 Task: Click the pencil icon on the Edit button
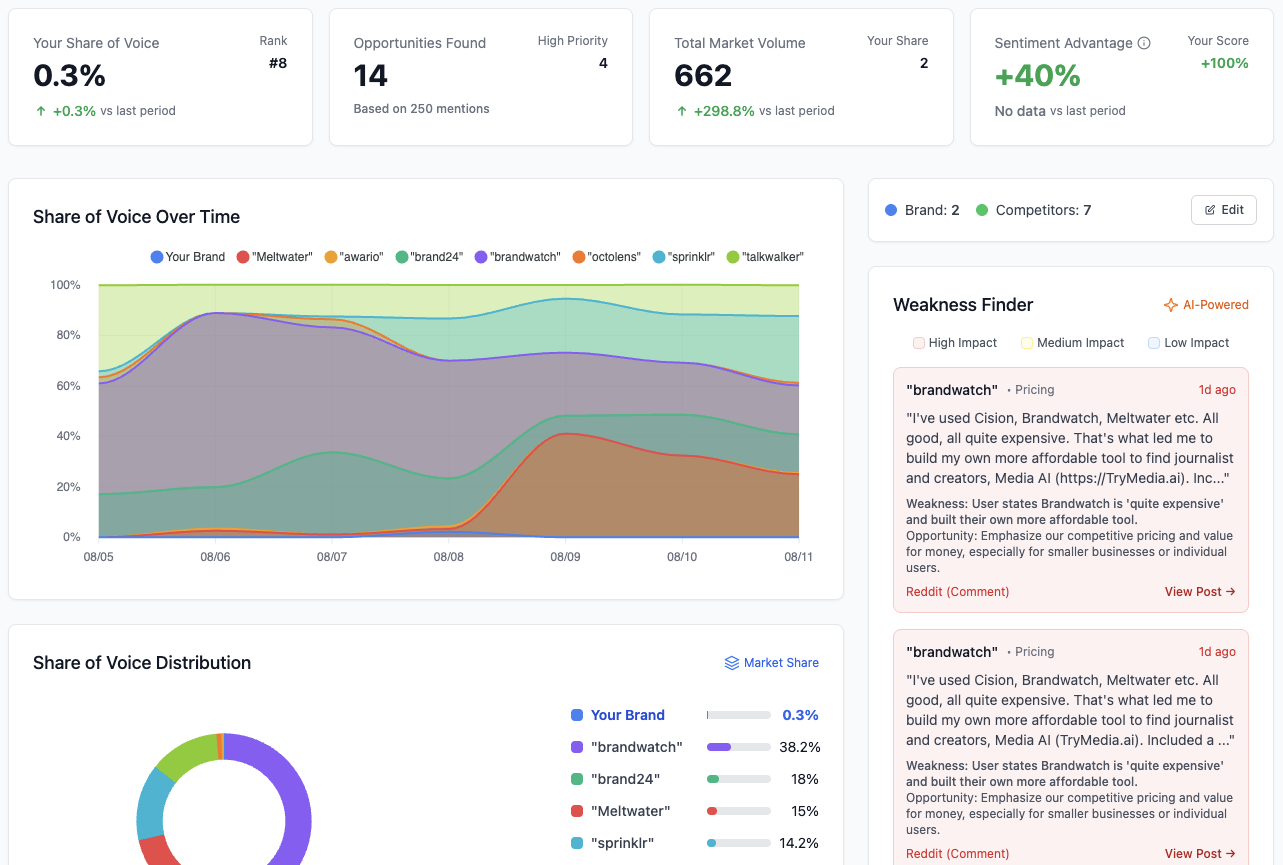tap(1212, 210)
